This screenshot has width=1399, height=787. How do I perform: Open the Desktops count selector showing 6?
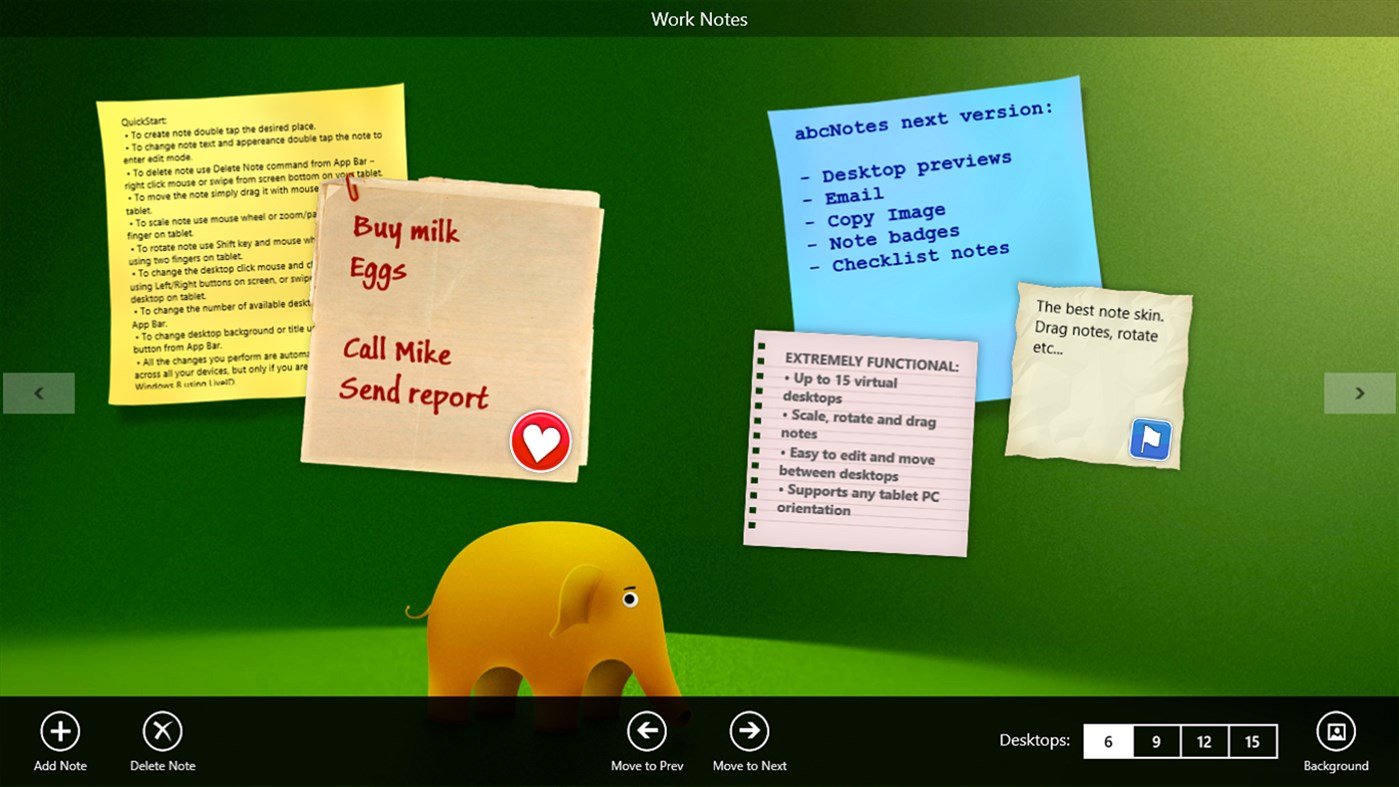(x=1107, y=741)
